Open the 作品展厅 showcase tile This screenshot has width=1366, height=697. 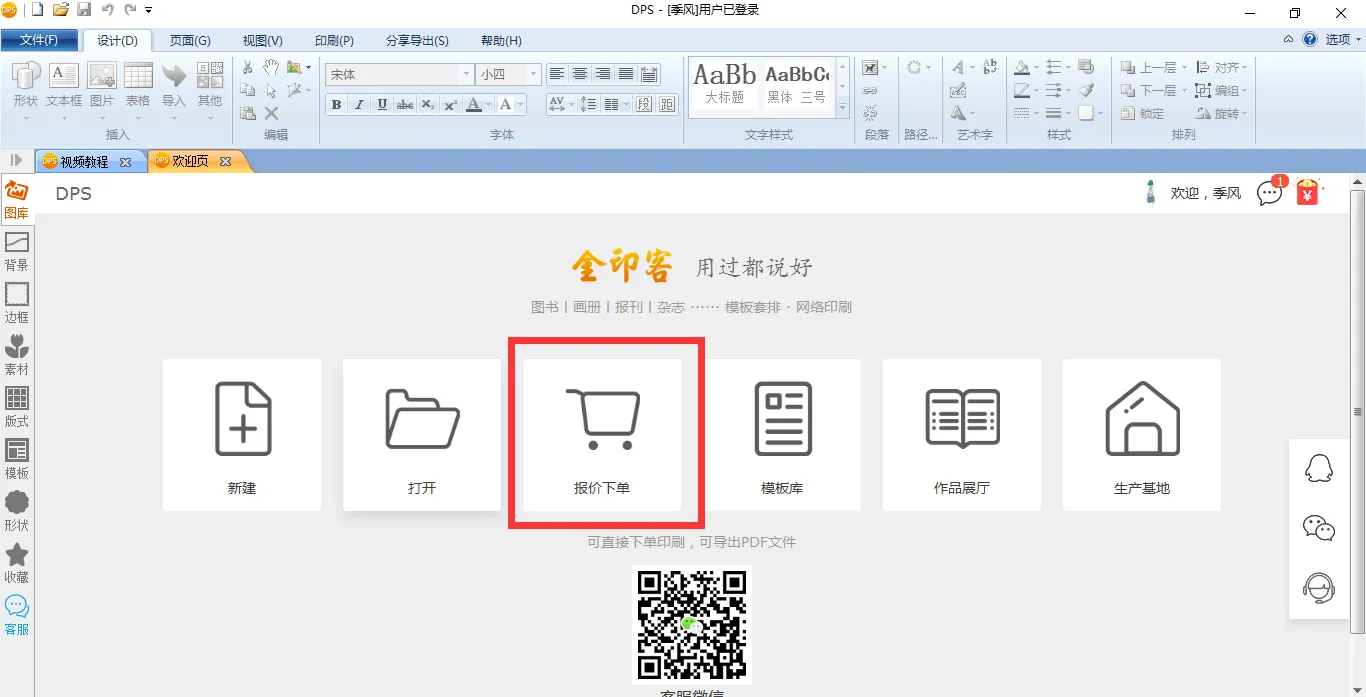(x=962, y=434)
